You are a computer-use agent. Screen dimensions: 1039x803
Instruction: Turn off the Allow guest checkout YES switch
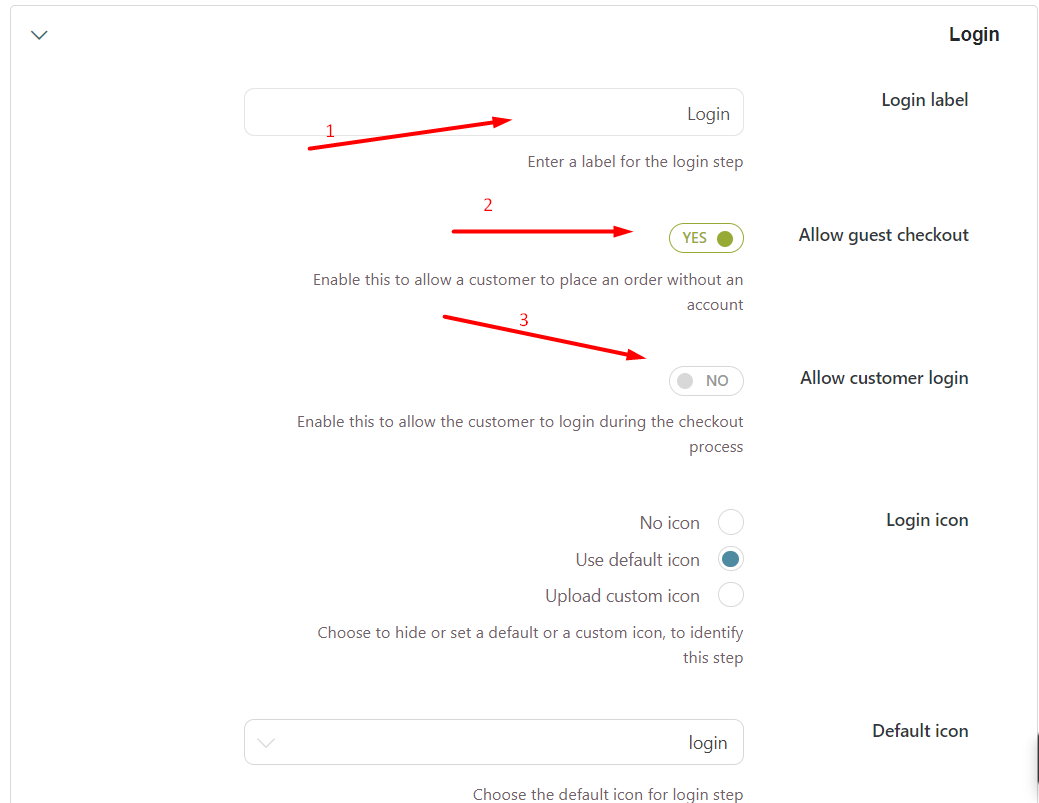706,238
